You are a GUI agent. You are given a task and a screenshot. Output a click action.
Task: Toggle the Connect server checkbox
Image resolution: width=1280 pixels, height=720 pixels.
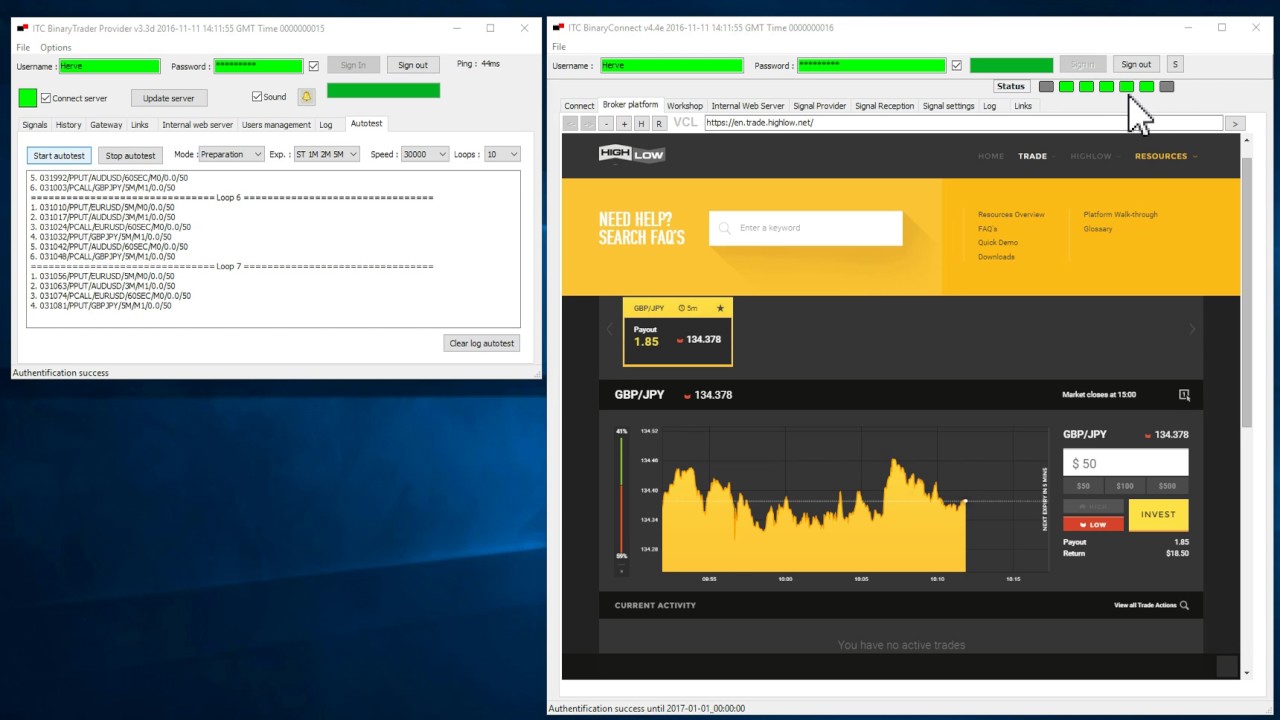pyautogui.click(x=46, y=98)
